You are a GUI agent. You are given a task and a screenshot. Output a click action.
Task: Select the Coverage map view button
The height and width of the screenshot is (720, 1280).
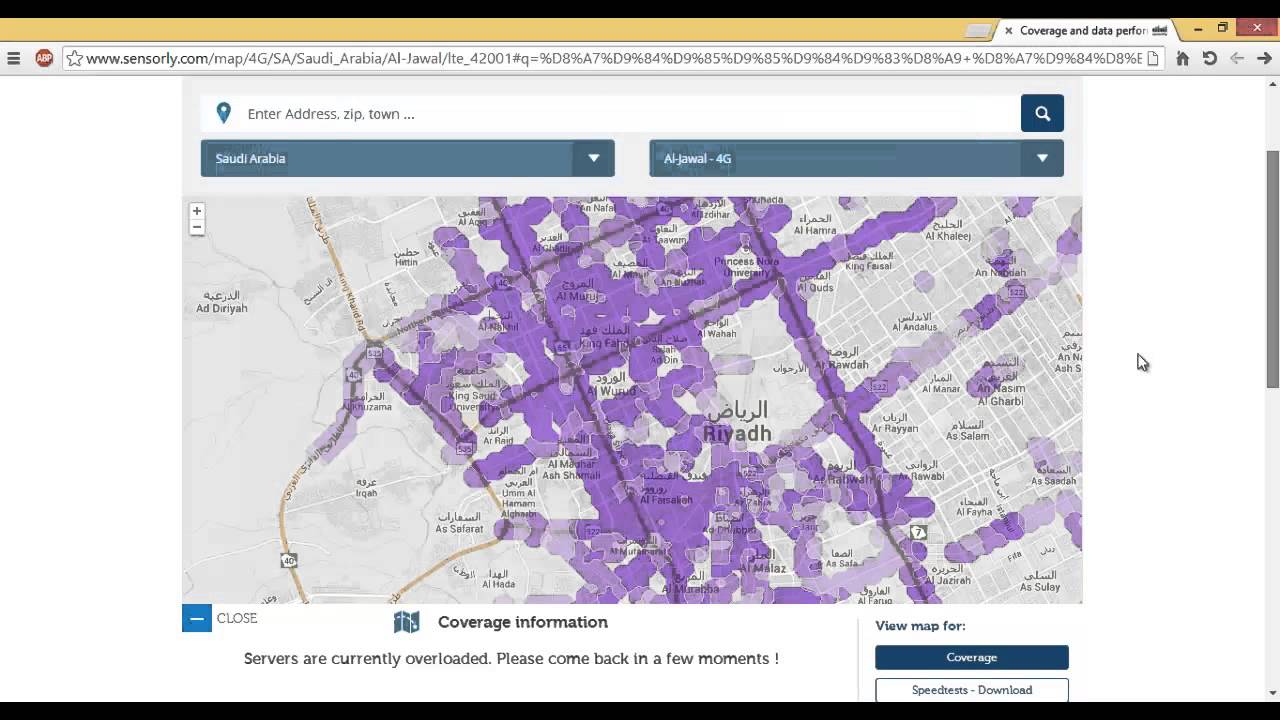click(971, 657)
